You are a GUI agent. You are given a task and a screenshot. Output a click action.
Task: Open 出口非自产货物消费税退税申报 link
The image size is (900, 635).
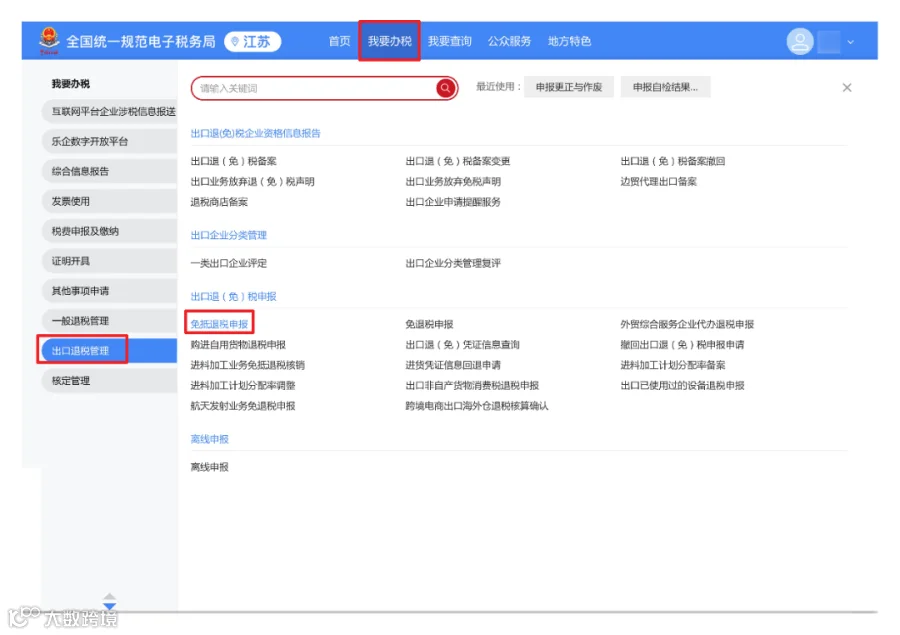(472, 385)
